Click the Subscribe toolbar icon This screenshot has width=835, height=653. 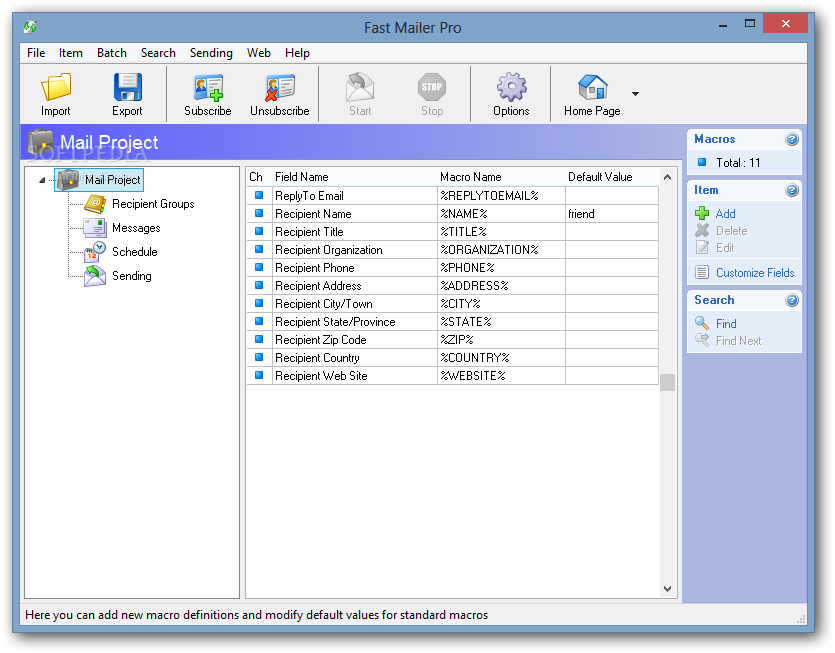[208, 88]
